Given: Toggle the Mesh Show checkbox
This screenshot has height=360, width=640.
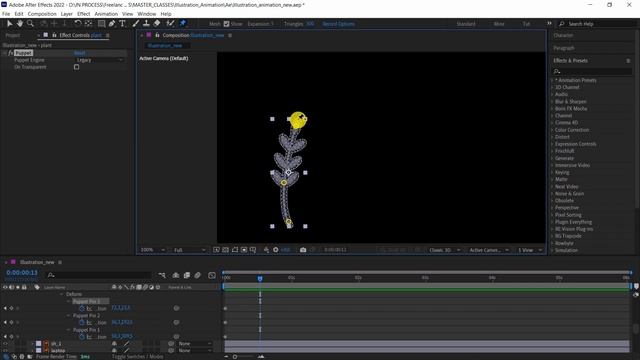Looking at the screenshot, I should click(x=227, y=24).
